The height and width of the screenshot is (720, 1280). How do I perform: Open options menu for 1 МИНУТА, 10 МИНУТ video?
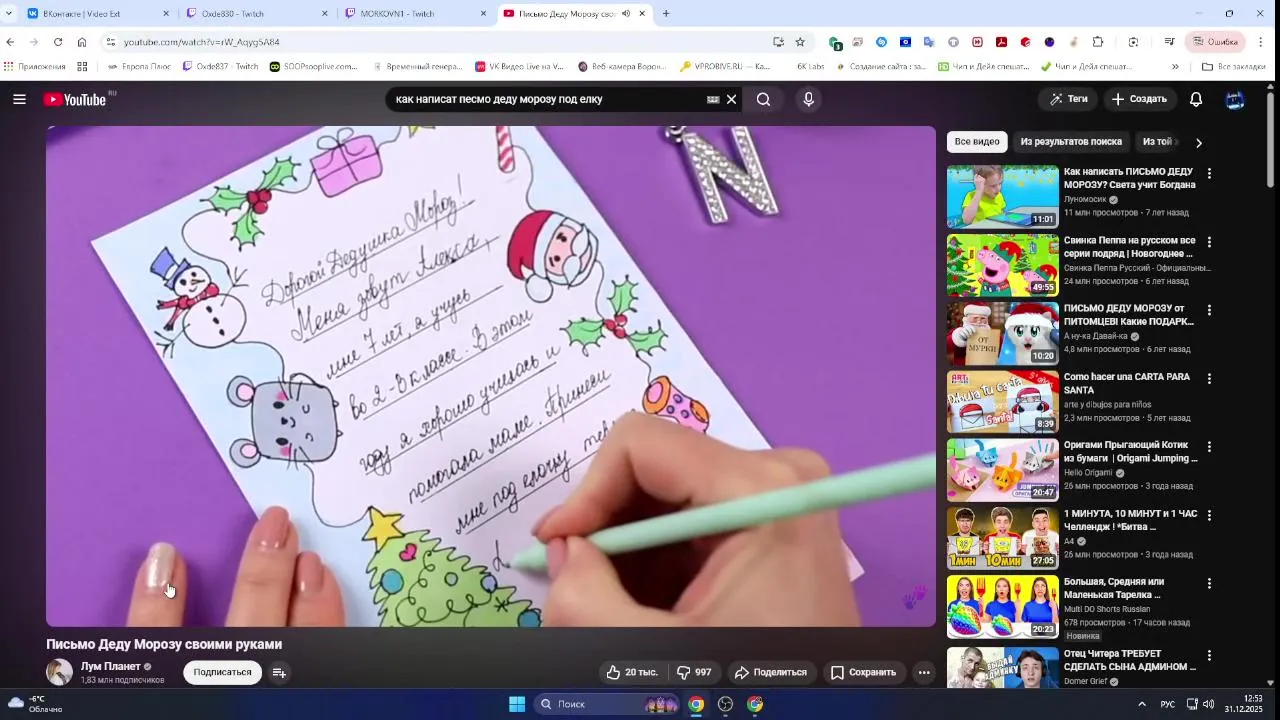point(1209,516)
